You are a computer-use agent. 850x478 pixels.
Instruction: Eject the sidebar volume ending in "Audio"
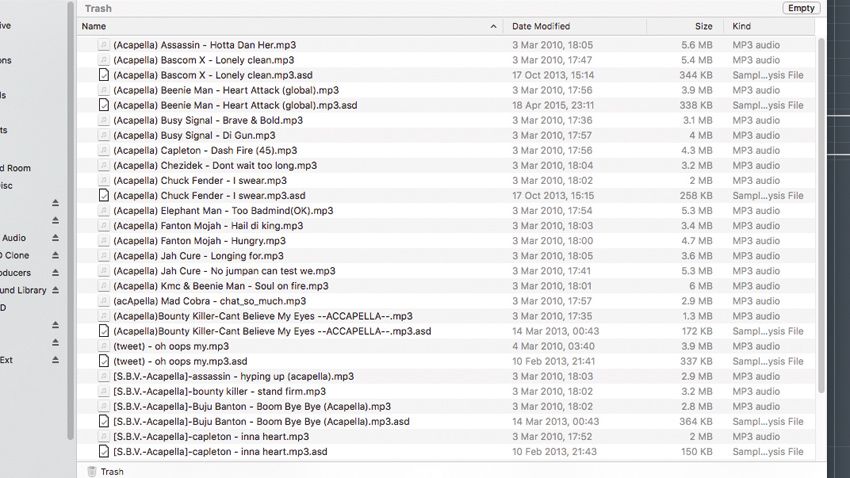(56, 238)
